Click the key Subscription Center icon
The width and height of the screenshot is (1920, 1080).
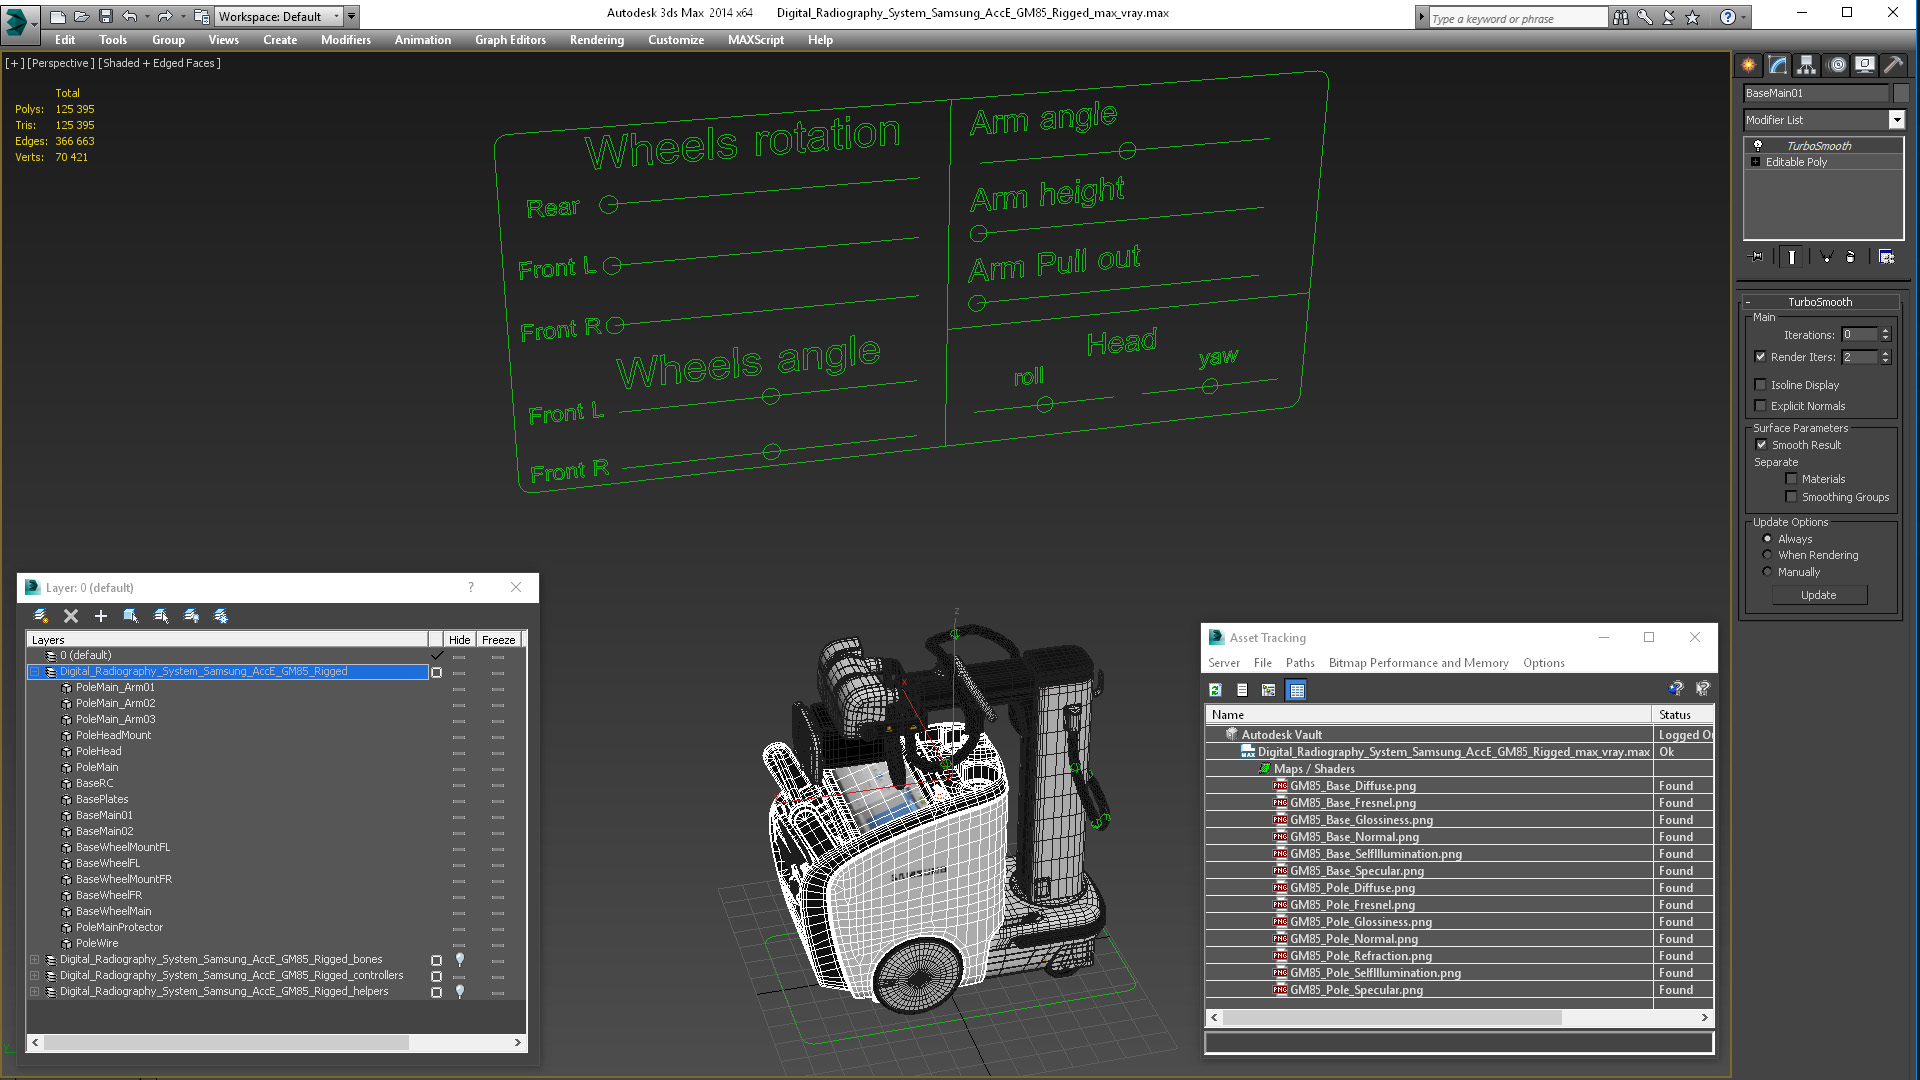tap(1645, 17)
